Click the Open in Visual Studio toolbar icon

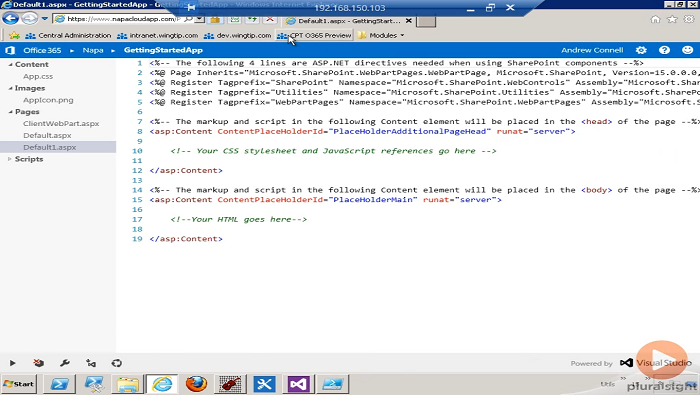click(91, 363)
